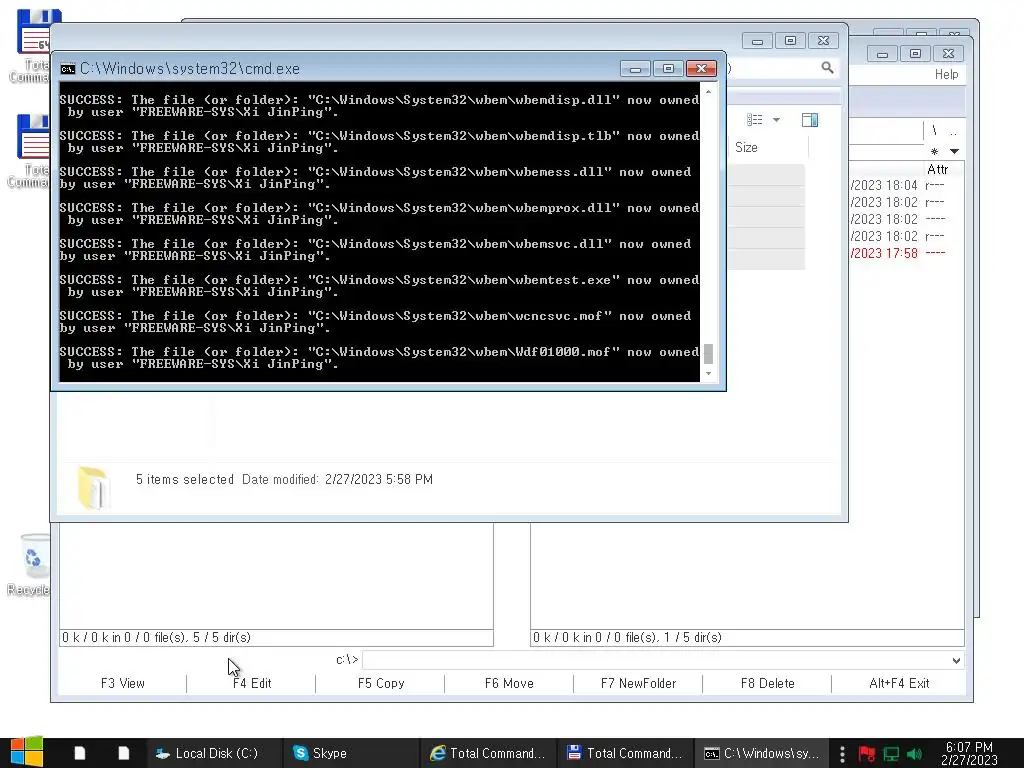
Task: Focus the c:\> command line input field
Action: [x=656, y=660]
